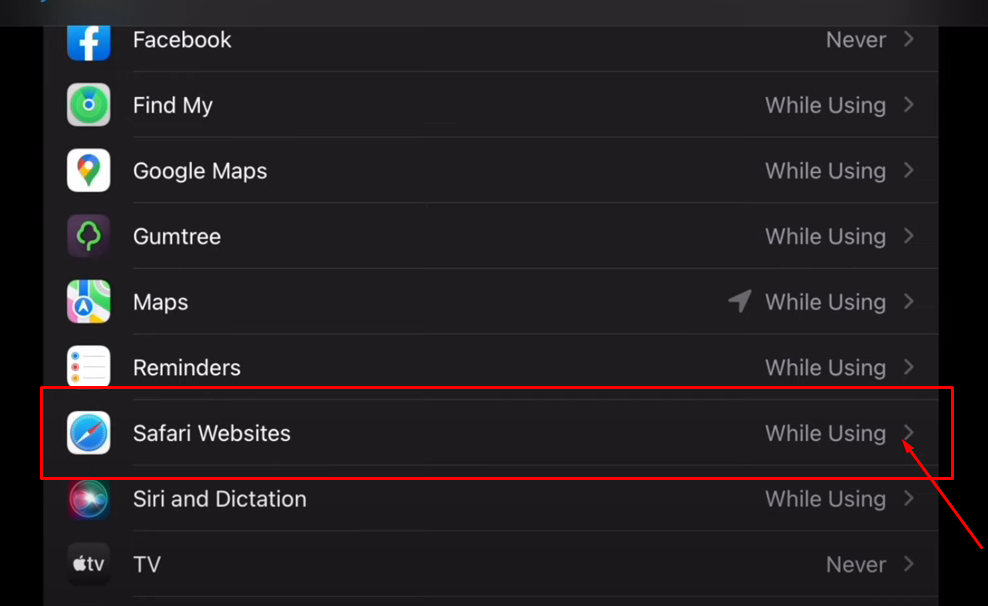Open the Find My app icon

(x=89, y=105)
